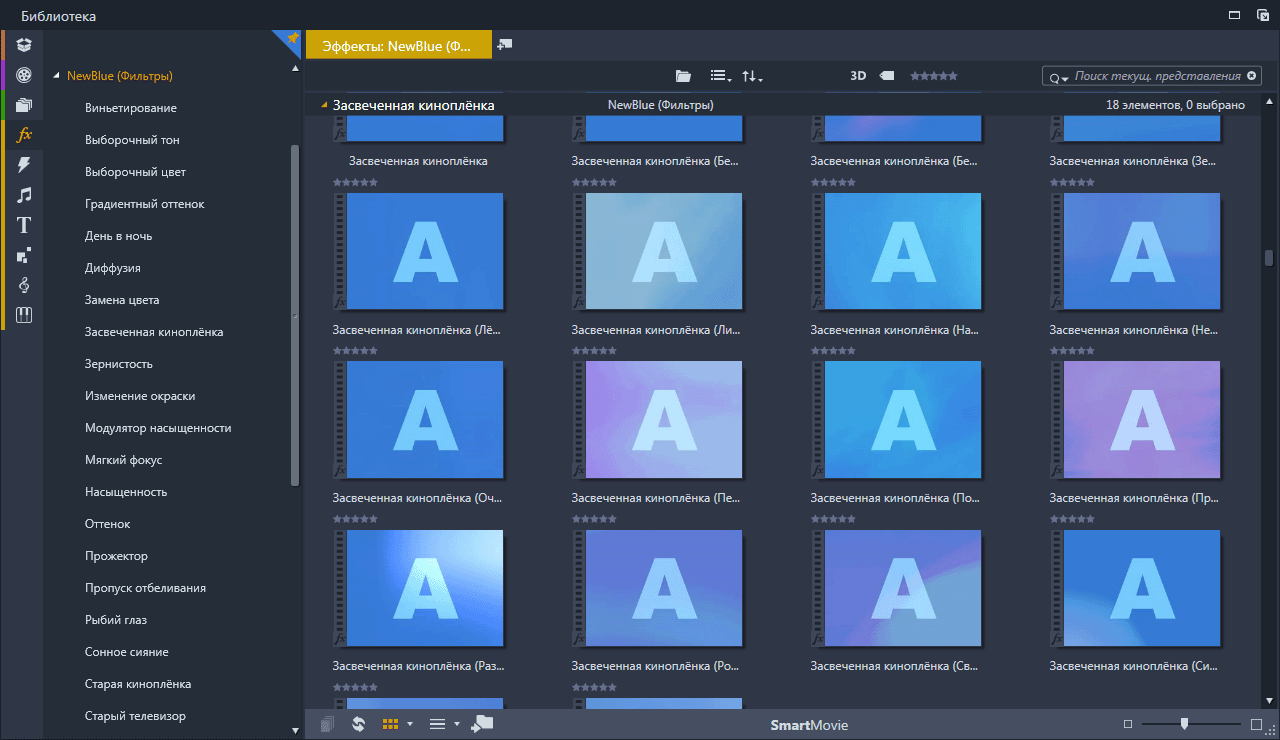Select Старый телевизор filter
1280x740 pixels.
click(x=135, y=716)
